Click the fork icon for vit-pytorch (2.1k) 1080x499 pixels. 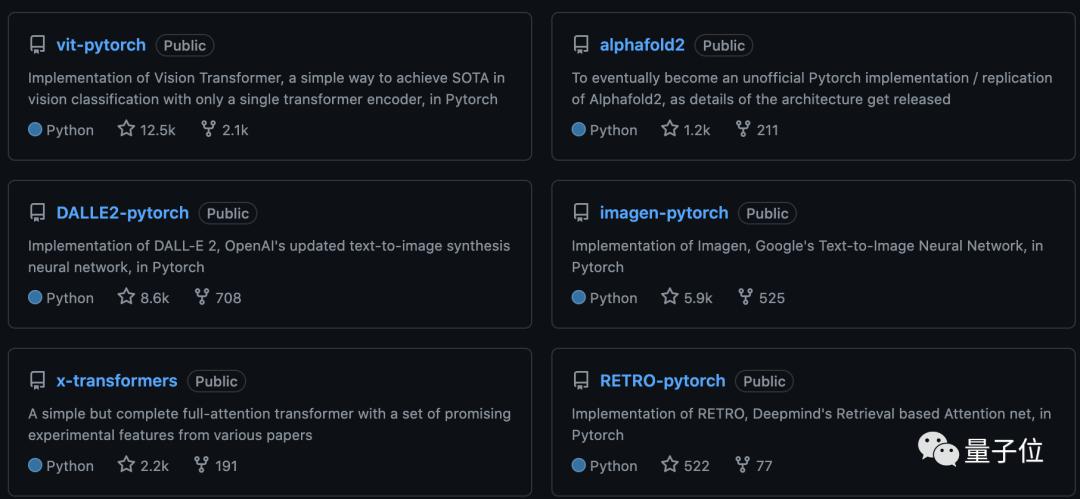pyautogui.click(x=208, y=129)
